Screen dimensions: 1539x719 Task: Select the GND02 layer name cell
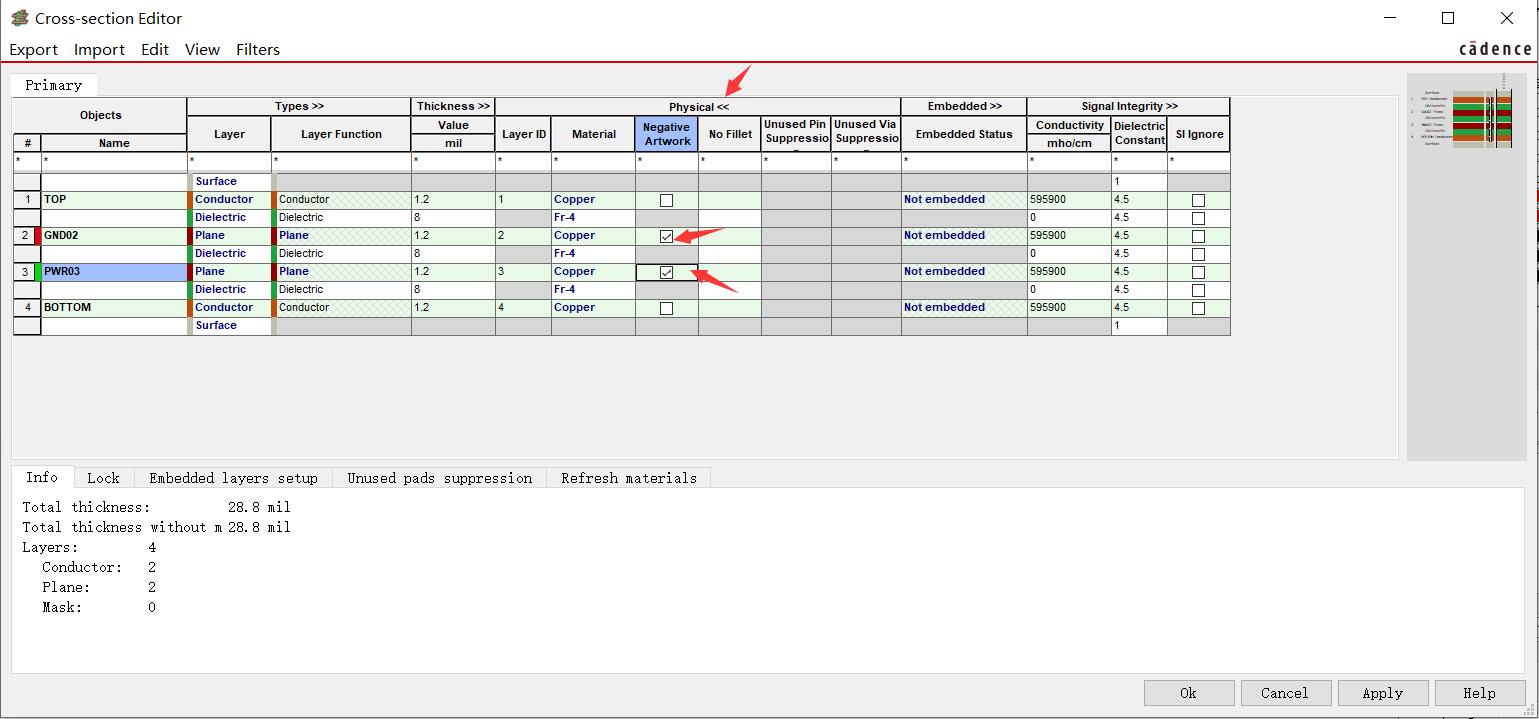(114, 236)
